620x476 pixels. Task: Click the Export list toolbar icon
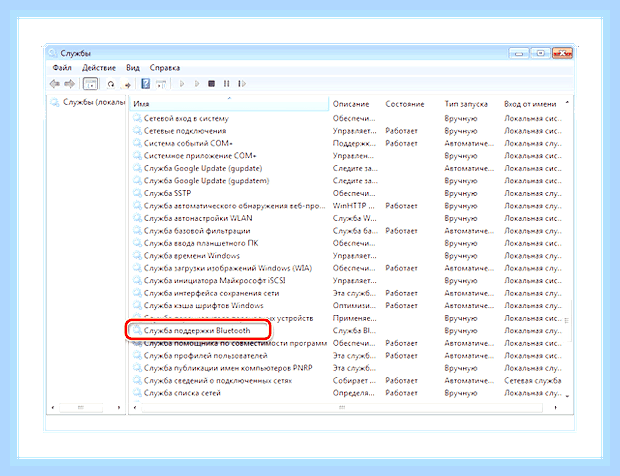[127, 84]
